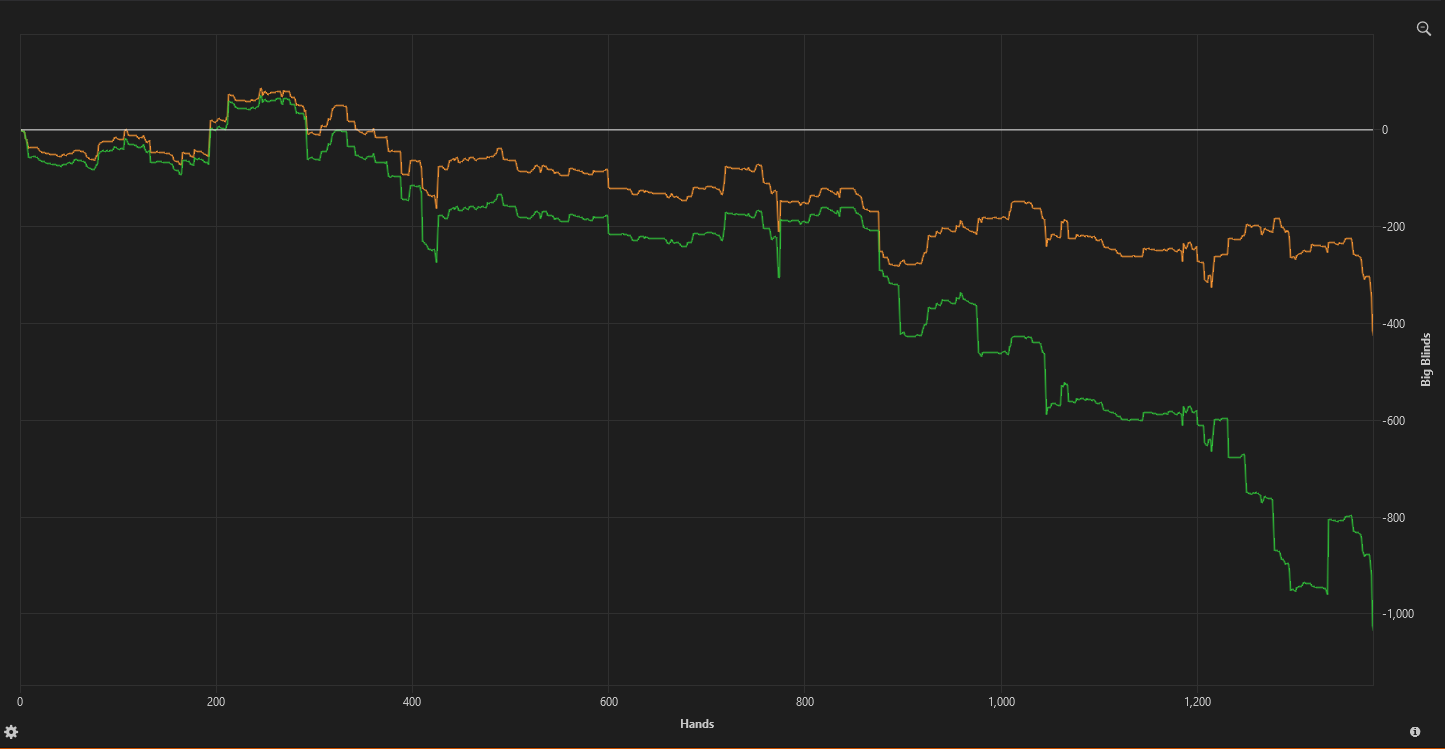Click the -1,000 label on Big Blinds axis
Viewport: 1445px width, 749px height.
(1395, 614)
